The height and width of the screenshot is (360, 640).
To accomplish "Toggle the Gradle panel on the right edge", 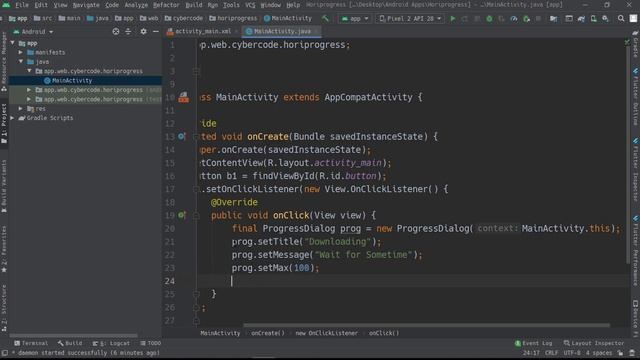I will pyautogui.click(x=636, y=44).
